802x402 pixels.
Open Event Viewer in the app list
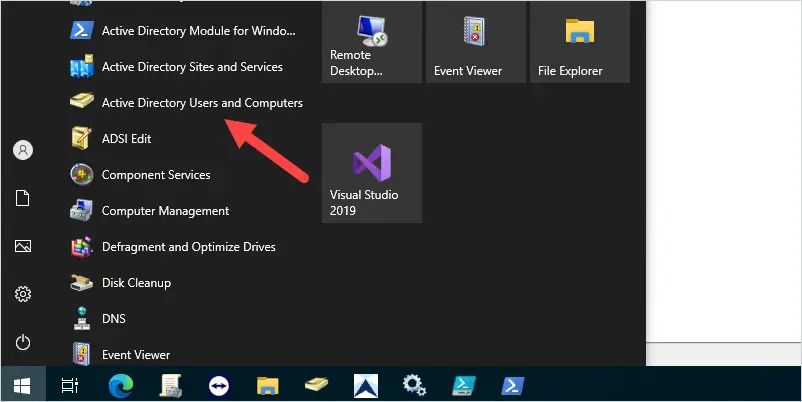click(120, 354)
